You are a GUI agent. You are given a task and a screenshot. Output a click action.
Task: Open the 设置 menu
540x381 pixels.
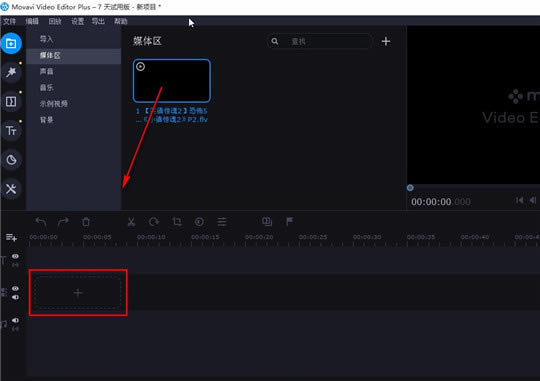(77, 21)
